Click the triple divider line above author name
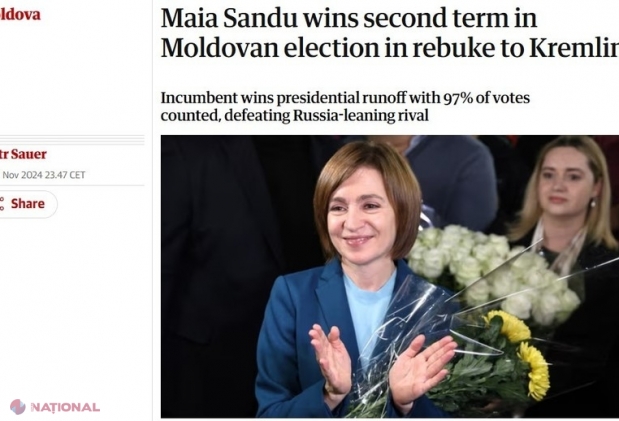619x421 pixels. pyautogui.click(x=72, y=140)
